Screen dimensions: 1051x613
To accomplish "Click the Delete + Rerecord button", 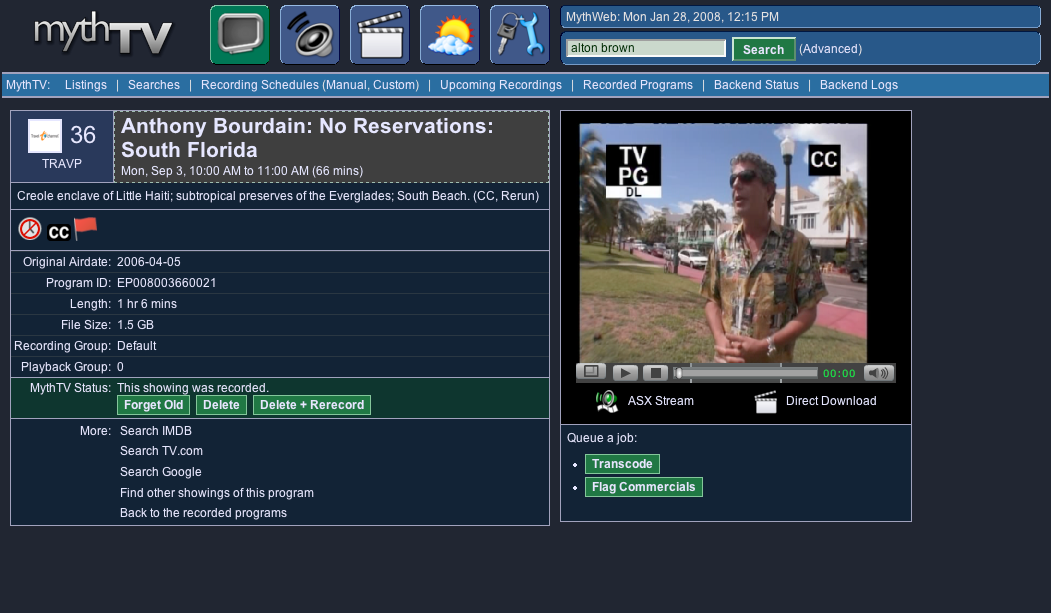I will tap(311, 405).
